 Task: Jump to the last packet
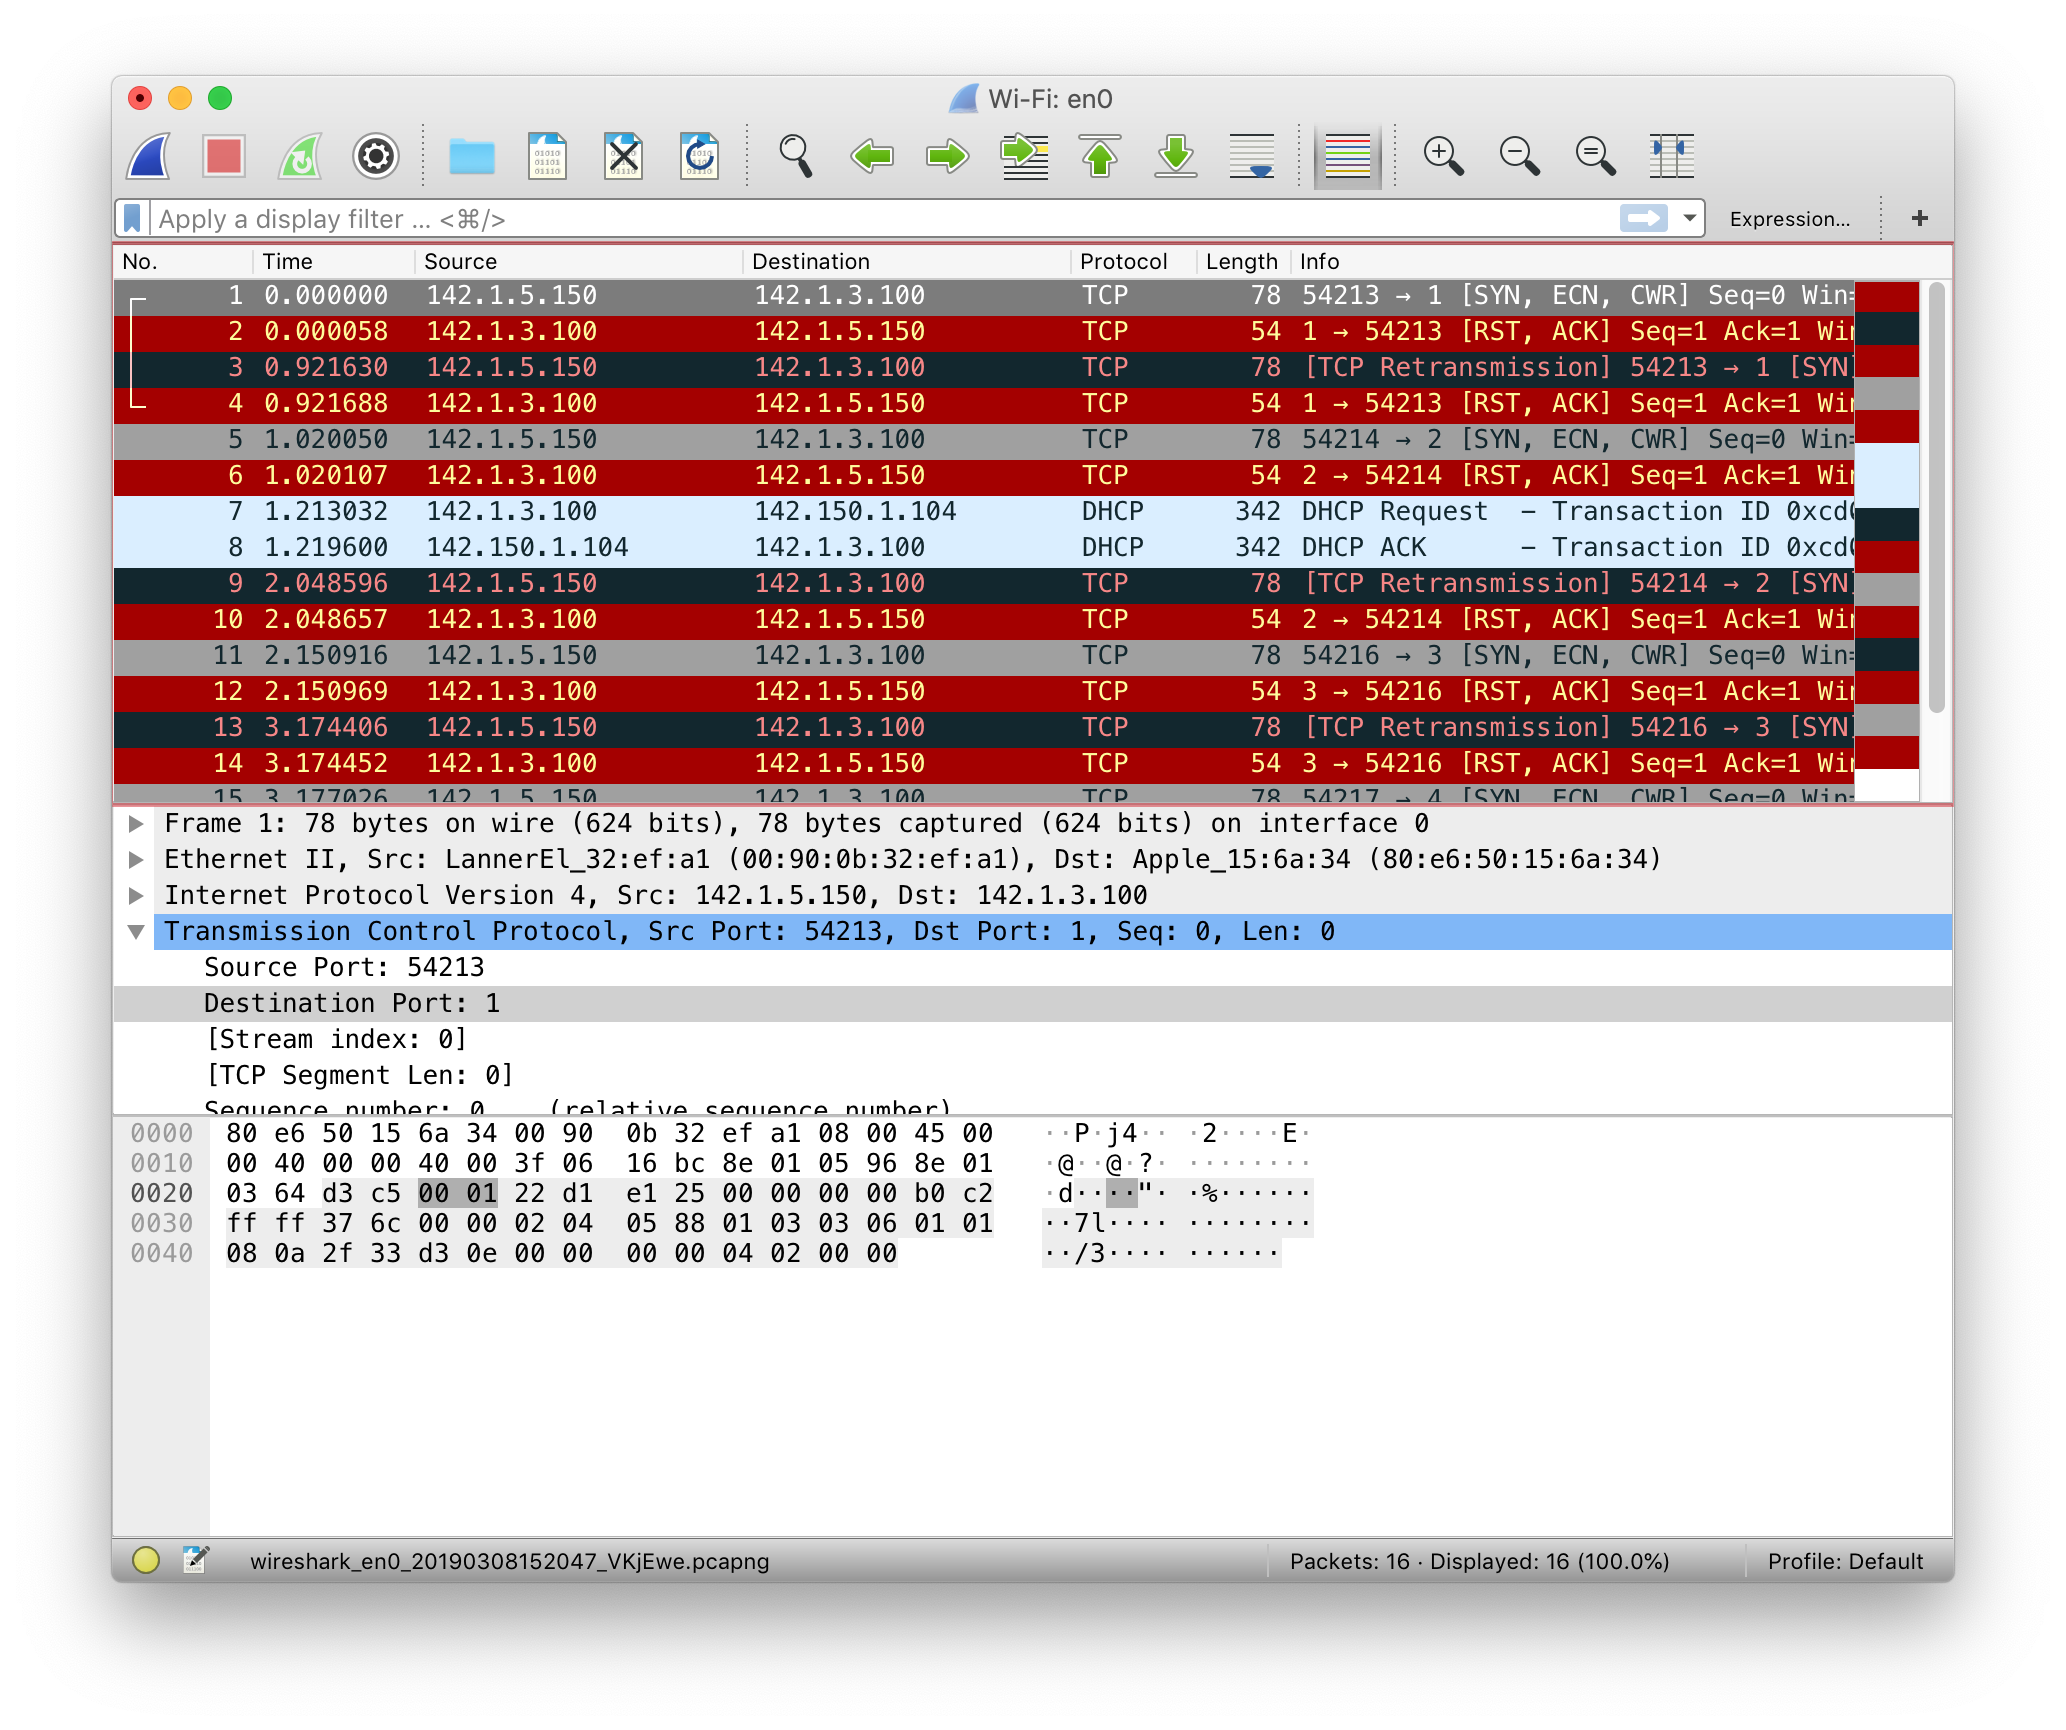pyautogui.click(x=1176, y=157)
